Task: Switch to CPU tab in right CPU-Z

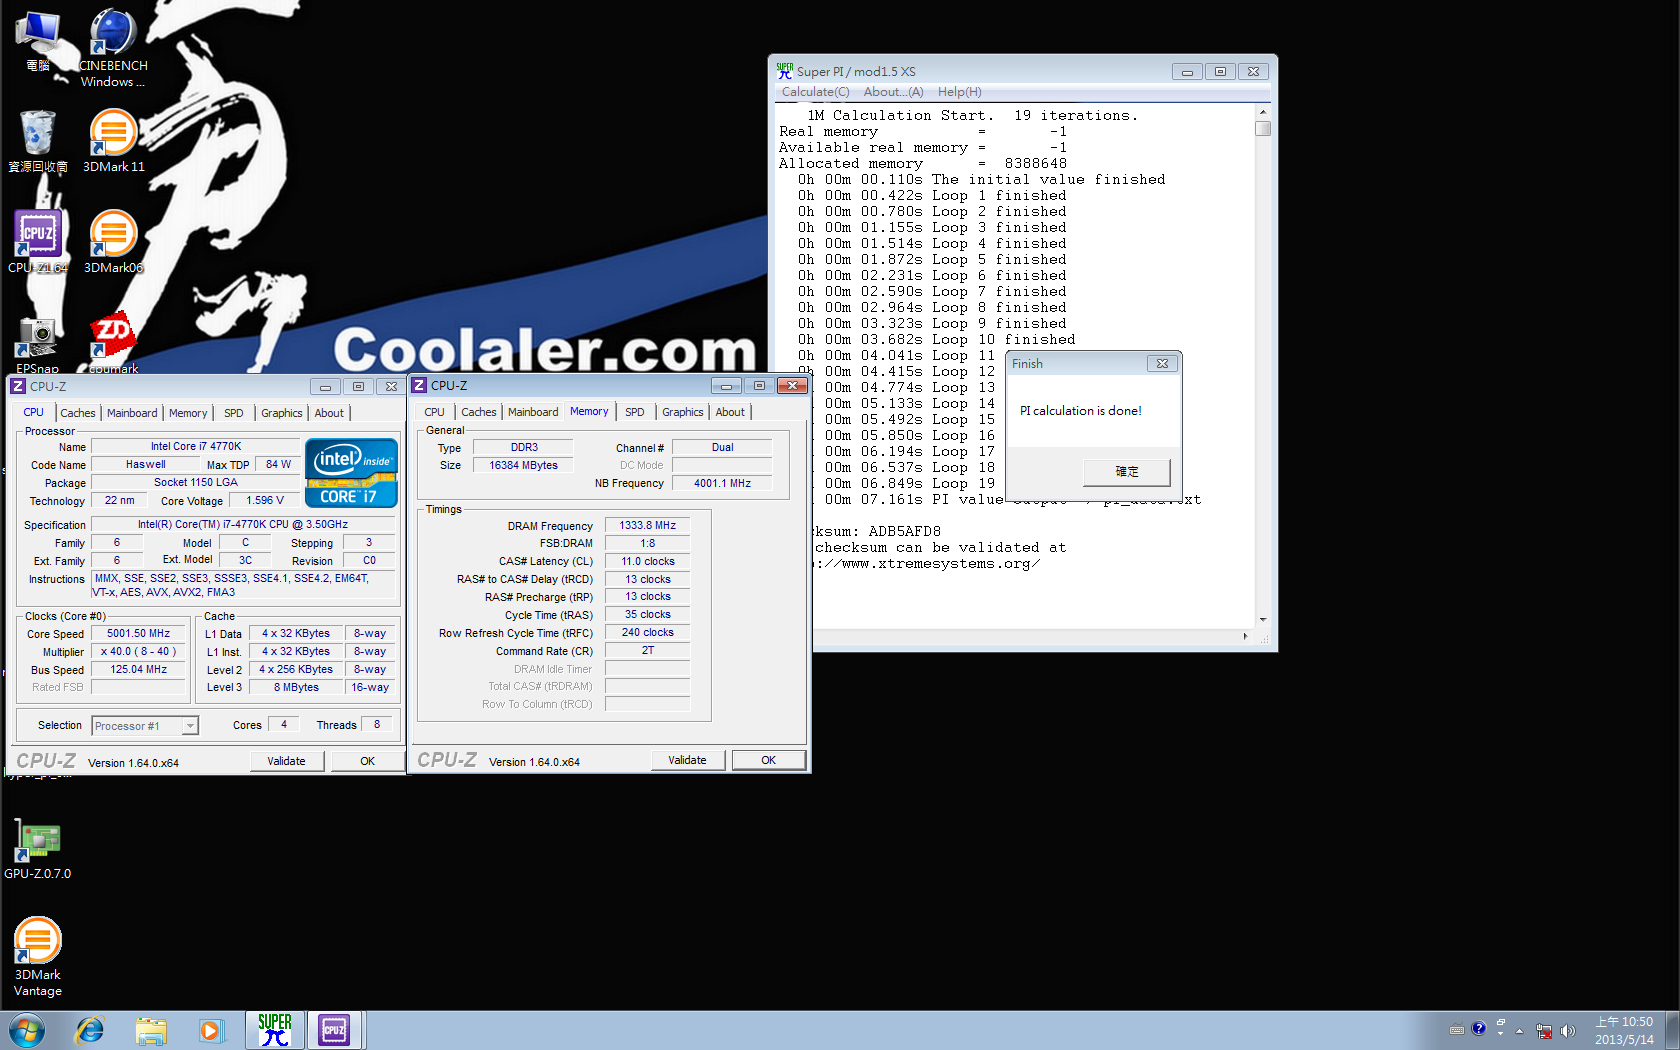Action: pyautogui.click(x=434, y=412)
